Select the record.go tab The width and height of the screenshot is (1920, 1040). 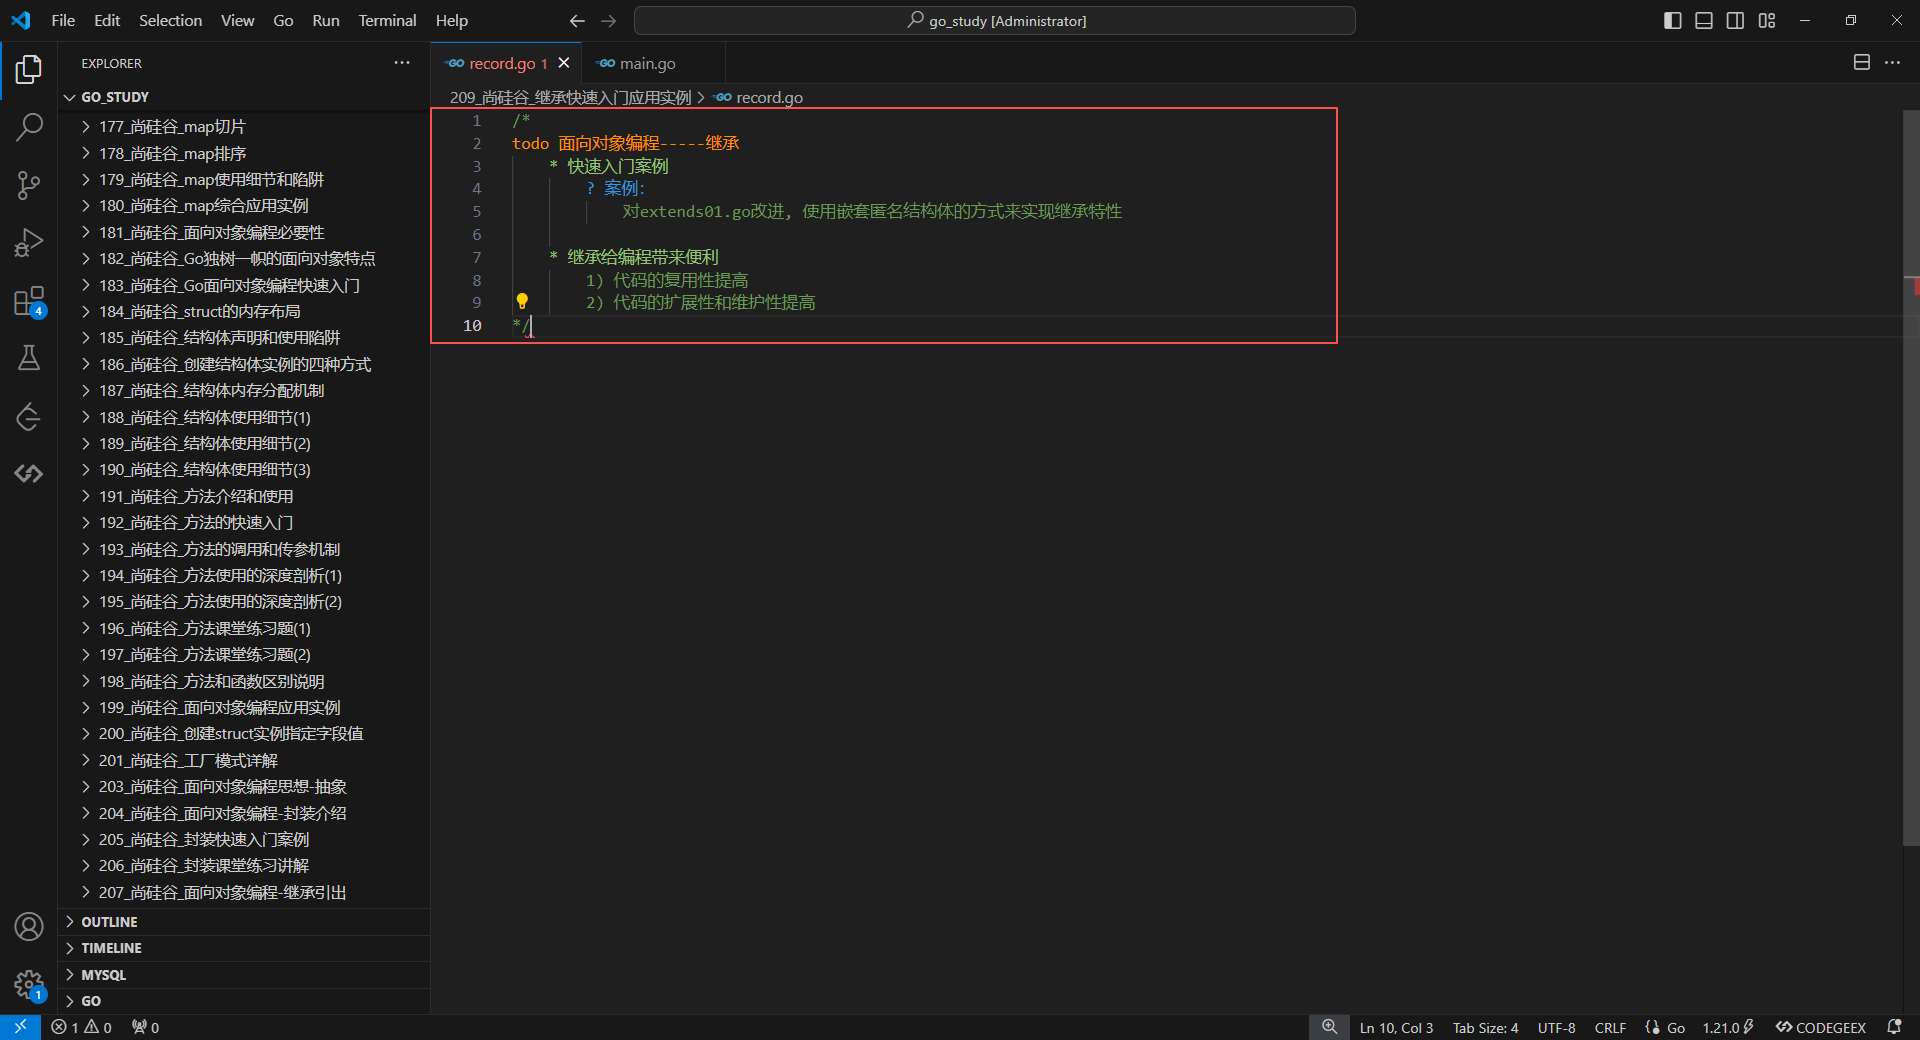pyautogui.click(x=508, y=63)
